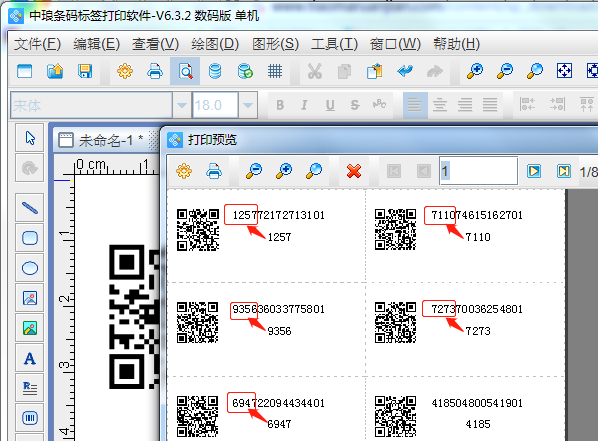Toggle underline text formatting
The width and height of the screenshot is (598, 441).
coord(330,105)
